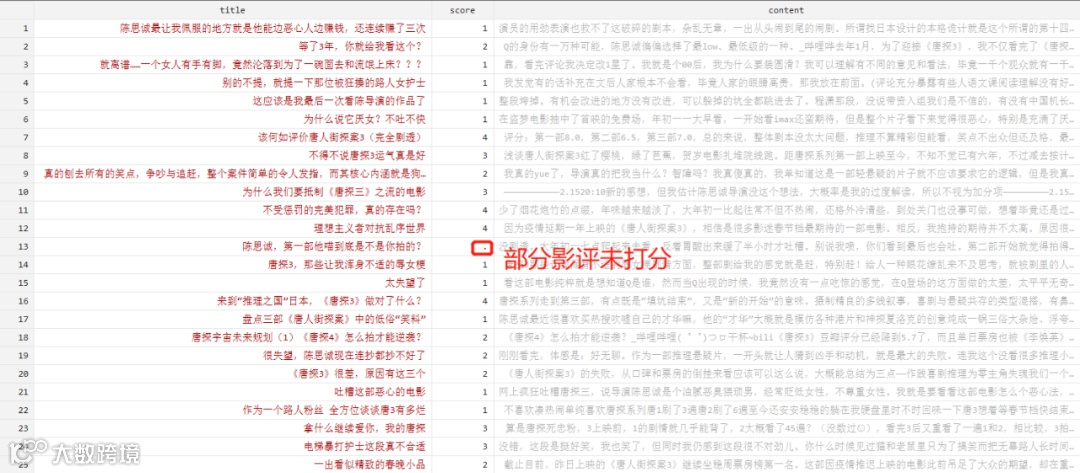Viewport: 1080px width, 473px height.
Task: Select score value 3 in row 23
Action: [485, 428]
